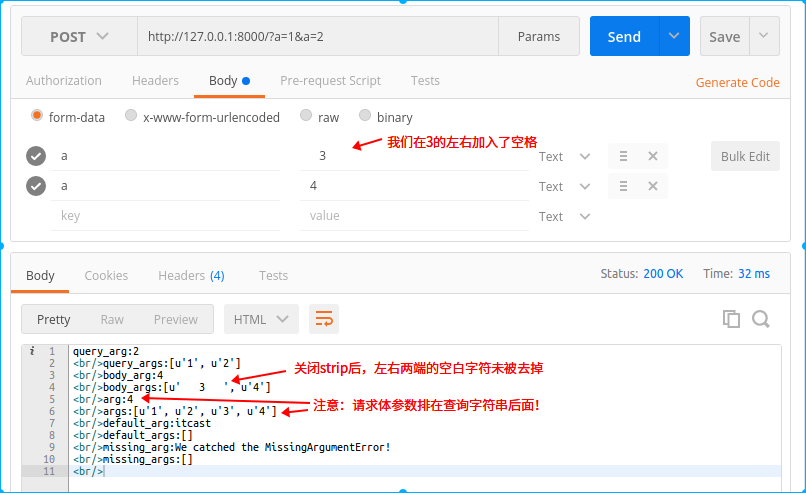Click the second row's drag handle icon

tap(623, 186)
